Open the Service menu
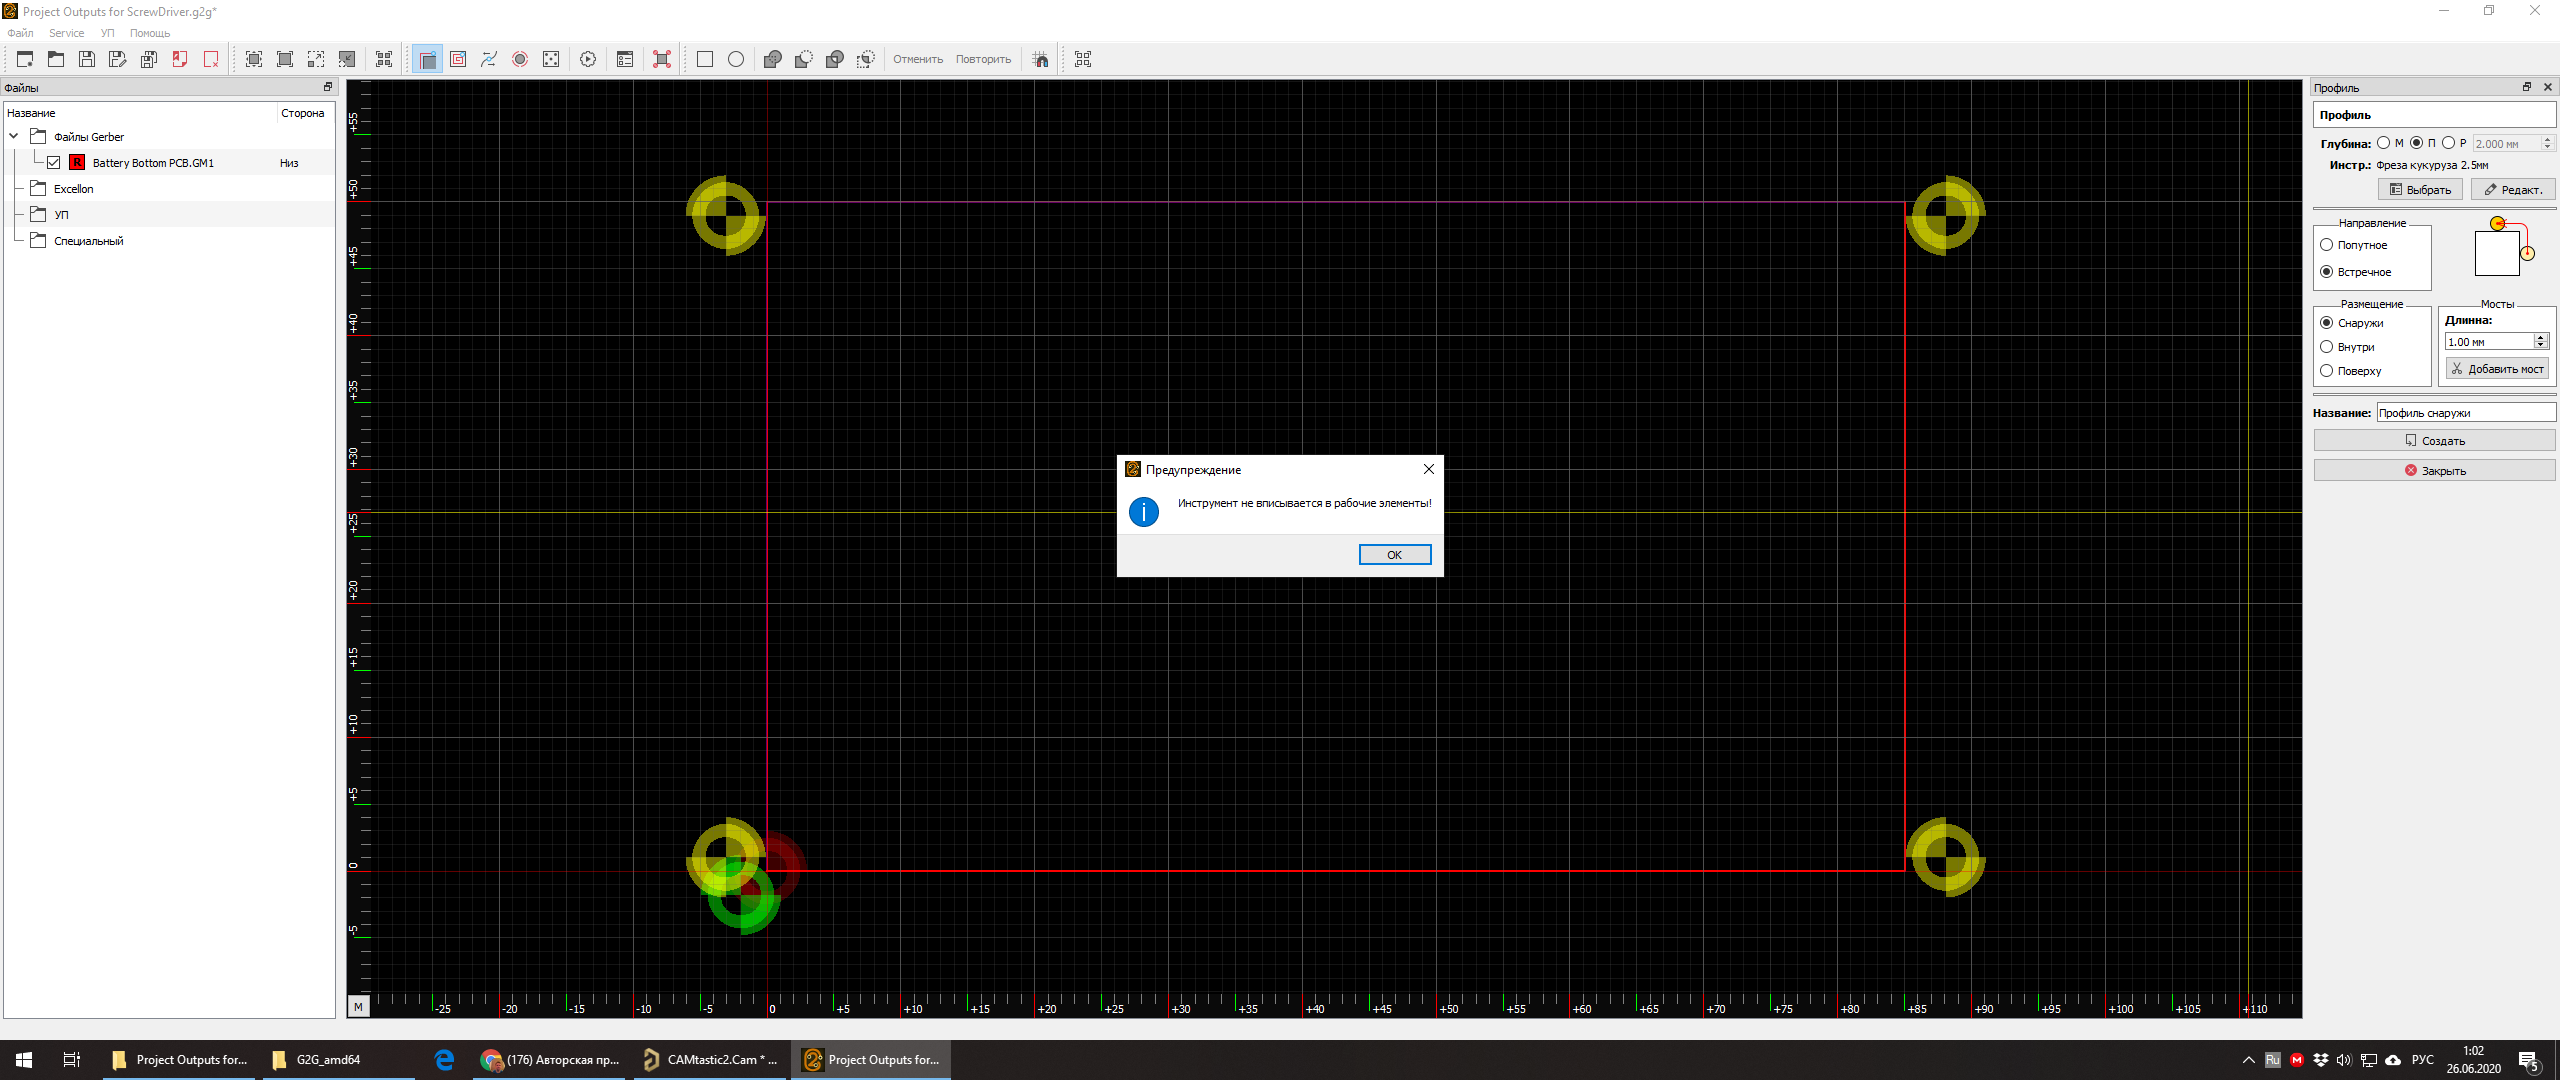 66,33
